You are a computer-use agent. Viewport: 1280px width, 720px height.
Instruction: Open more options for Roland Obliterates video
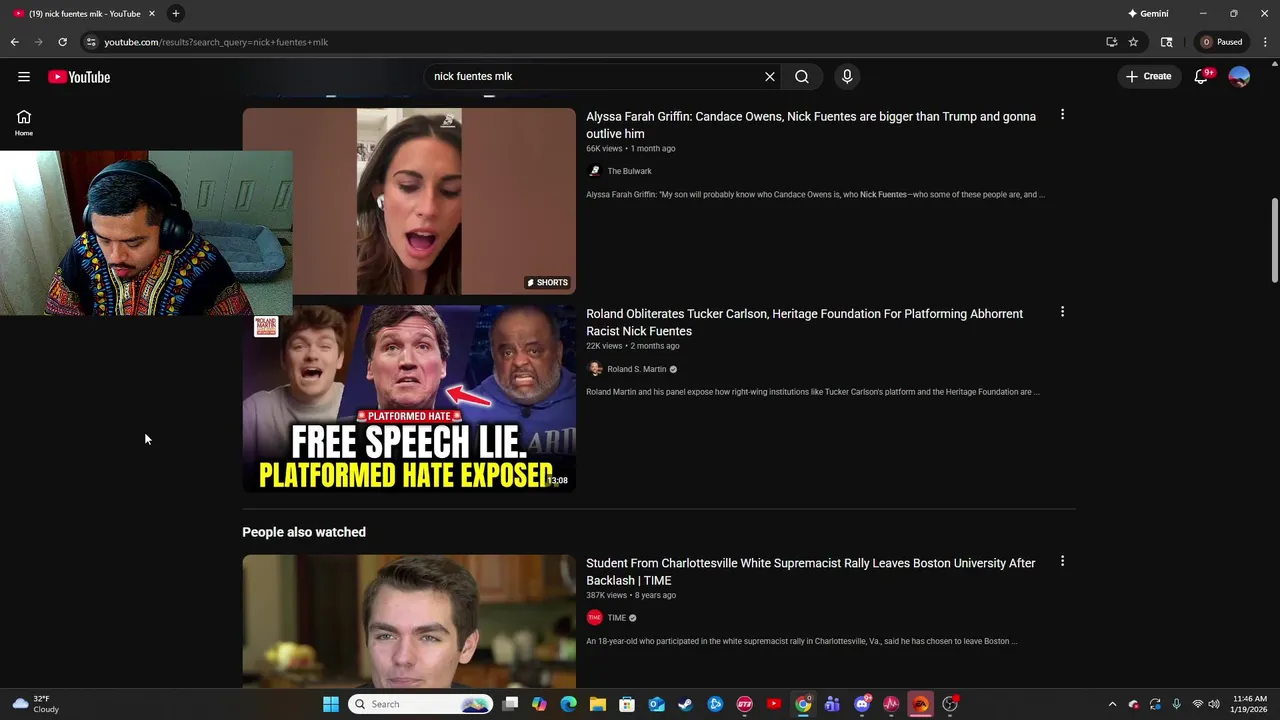[1062, 312]
